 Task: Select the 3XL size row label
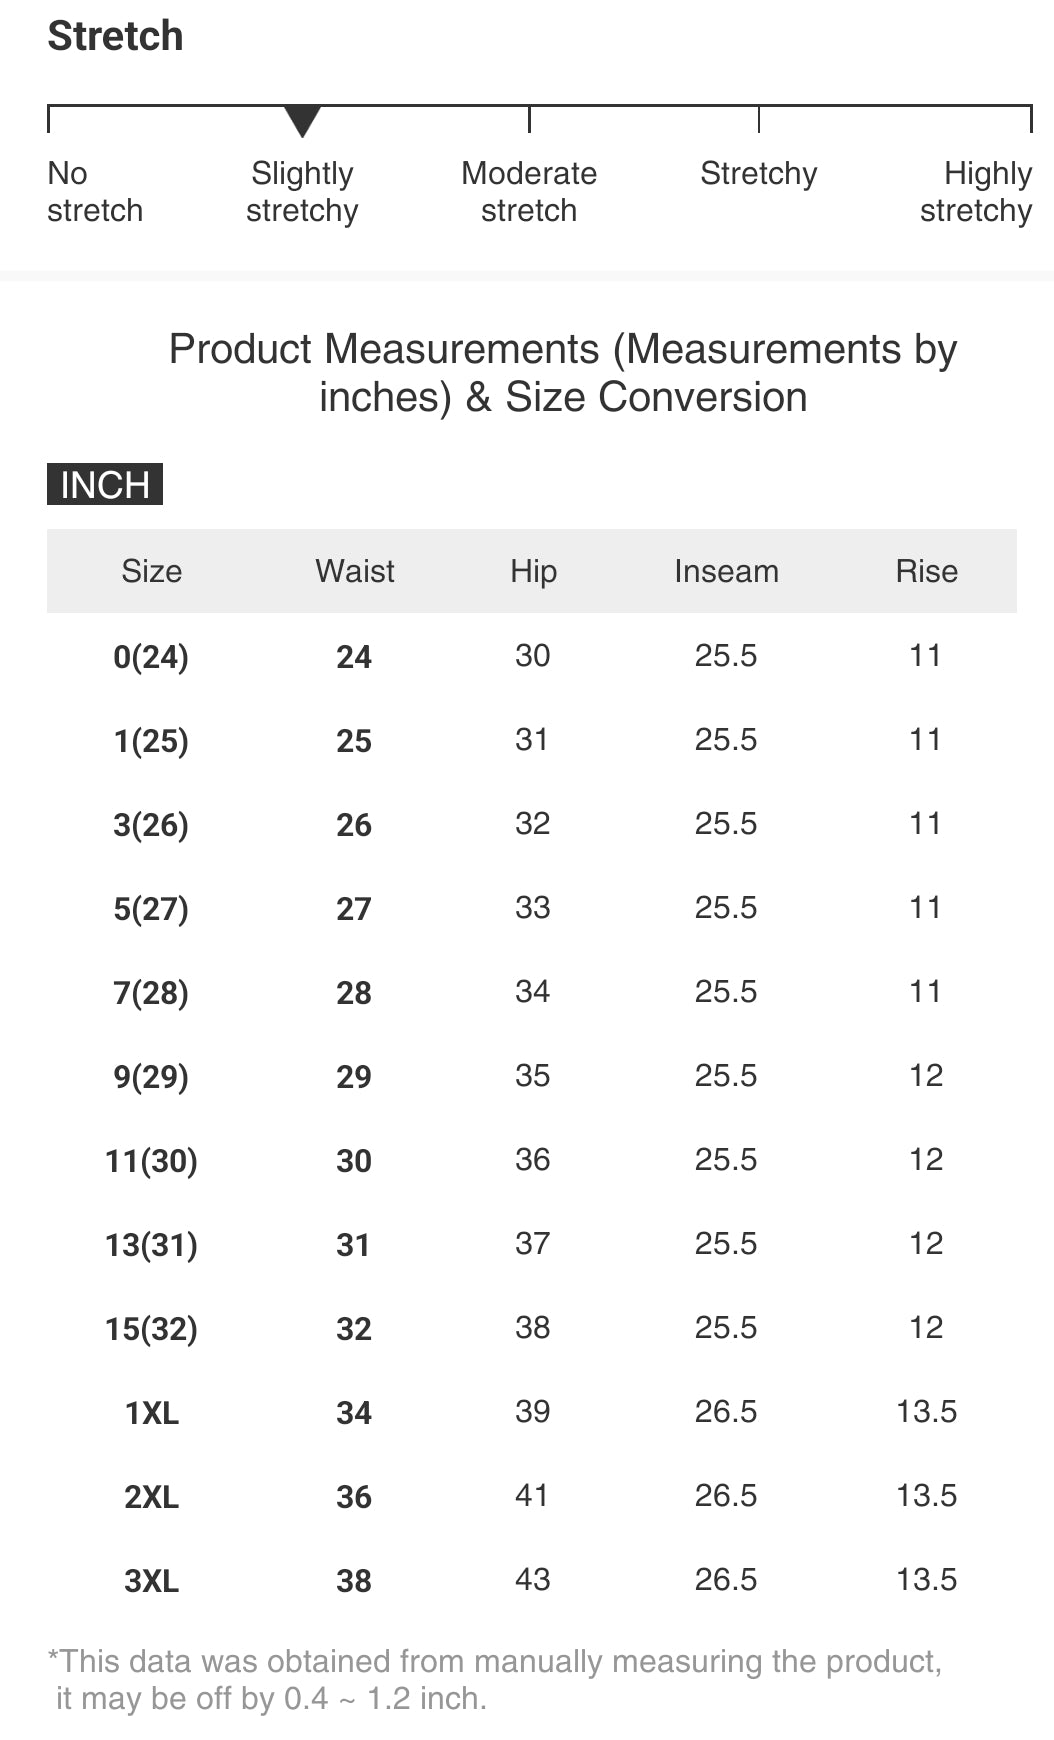pos(152,1581)
